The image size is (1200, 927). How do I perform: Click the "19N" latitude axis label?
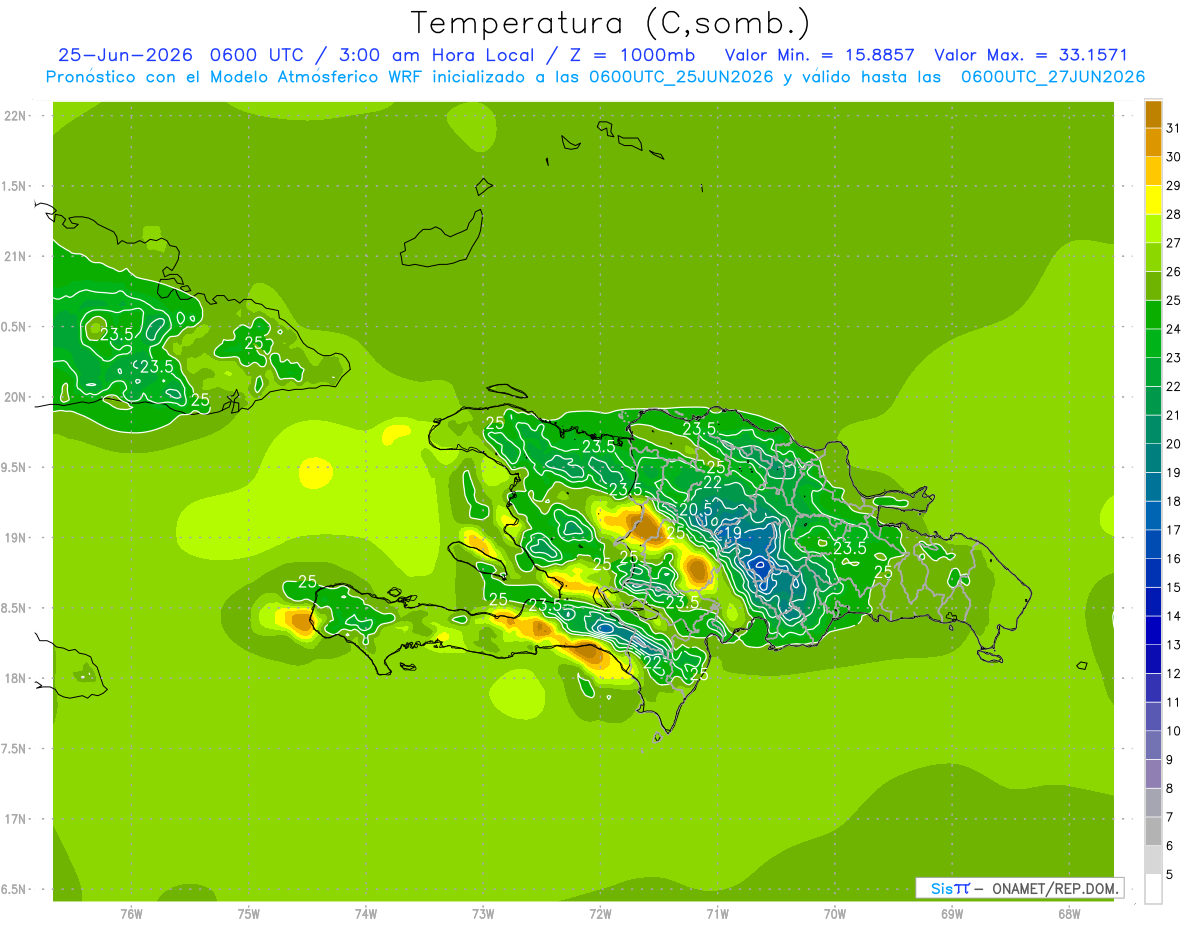click(x=15, y=538)
